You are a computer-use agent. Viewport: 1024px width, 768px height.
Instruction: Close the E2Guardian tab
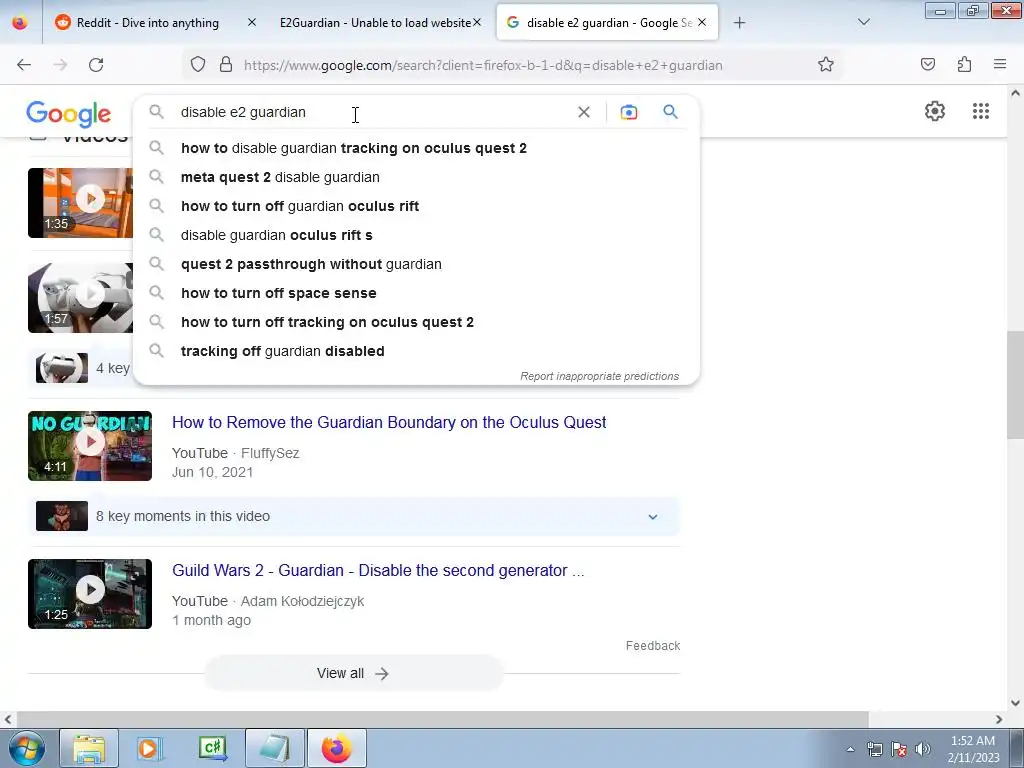click(477, 23)
